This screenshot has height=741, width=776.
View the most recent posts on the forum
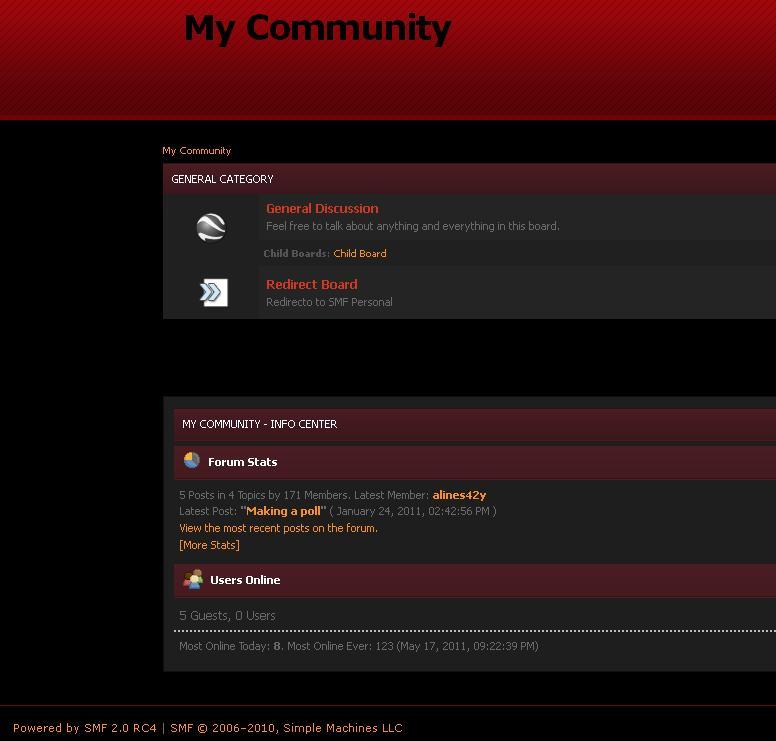click(278, 528)
